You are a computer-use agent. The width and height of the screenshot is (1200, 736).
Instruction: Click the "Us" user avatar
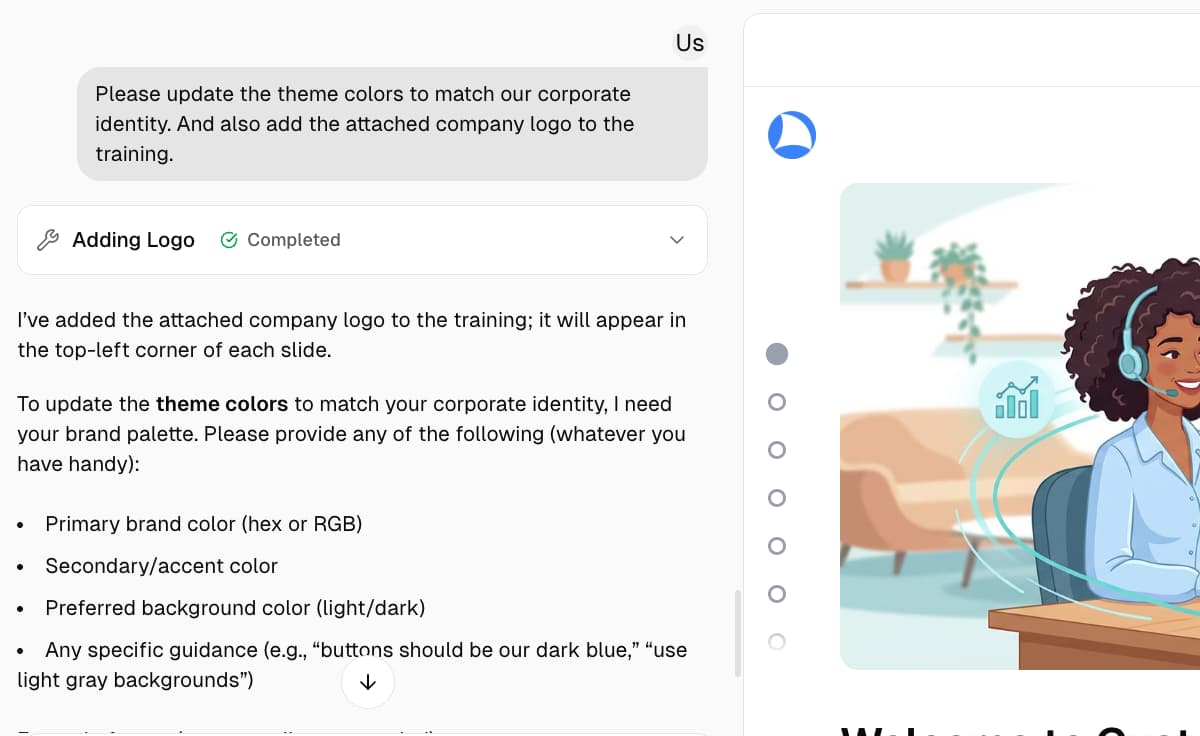(690, 43)
